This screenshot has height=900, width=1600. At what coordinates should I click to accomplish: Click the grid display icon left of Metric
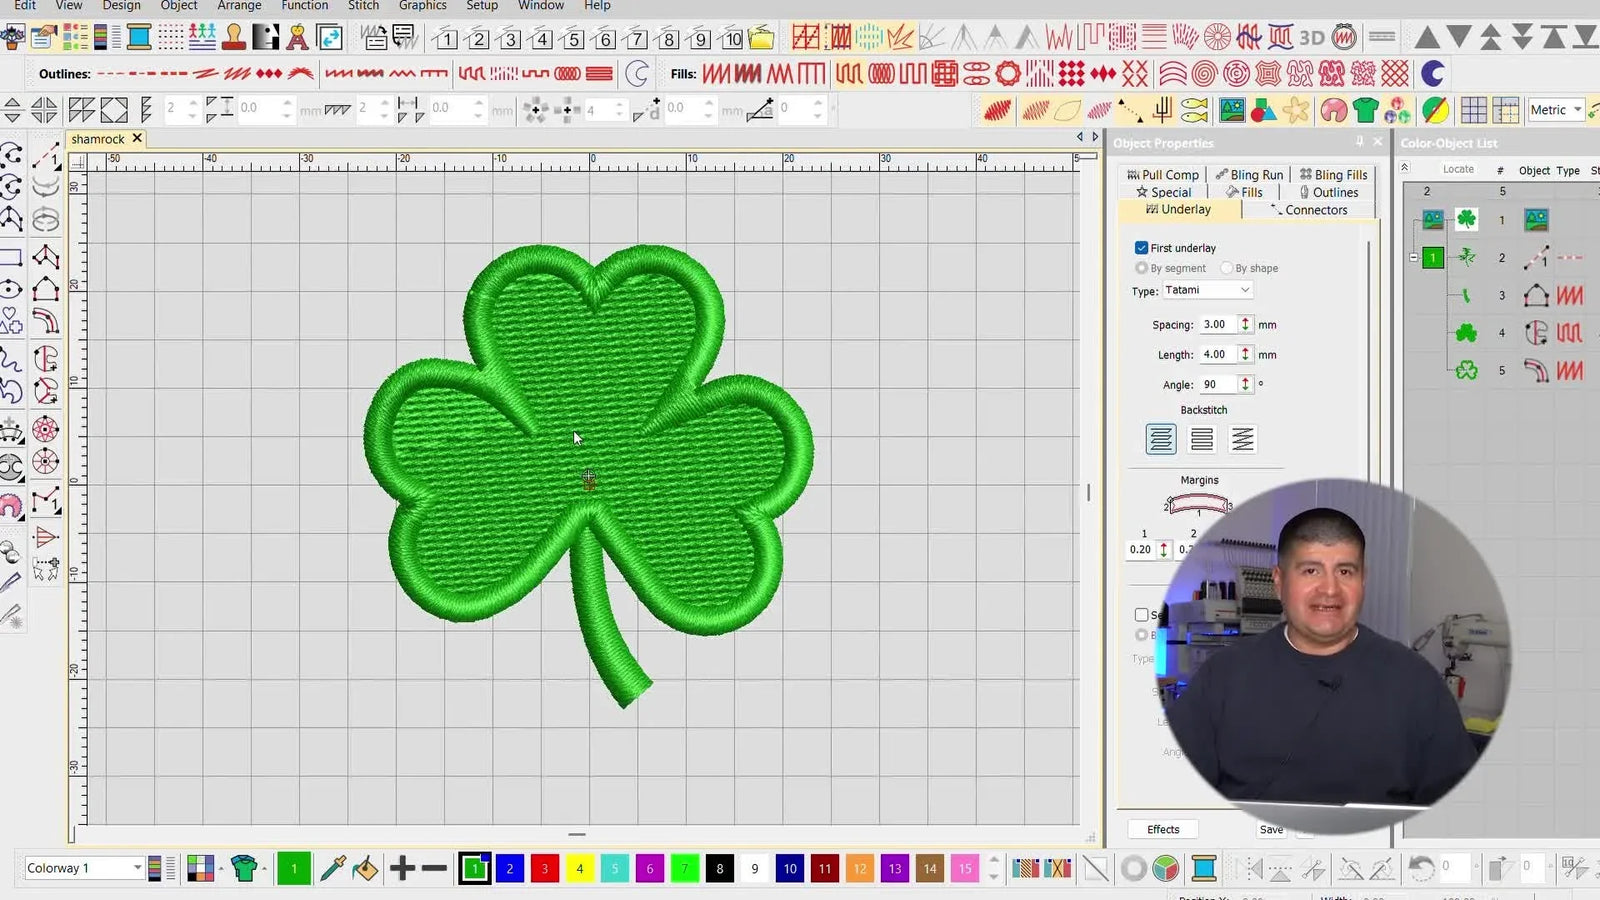pos(1473,109)
